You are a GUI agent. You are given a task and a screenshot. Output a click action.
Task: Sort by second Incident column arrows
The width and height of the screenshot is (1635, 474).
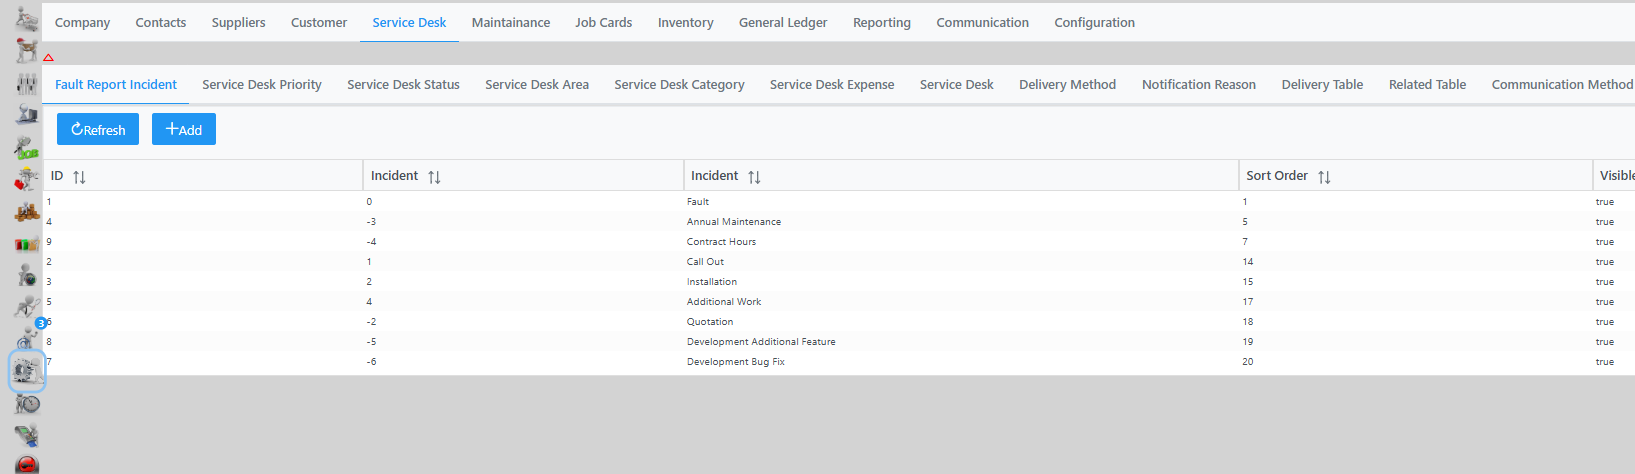pyautogui.click(x=754, y=177)
